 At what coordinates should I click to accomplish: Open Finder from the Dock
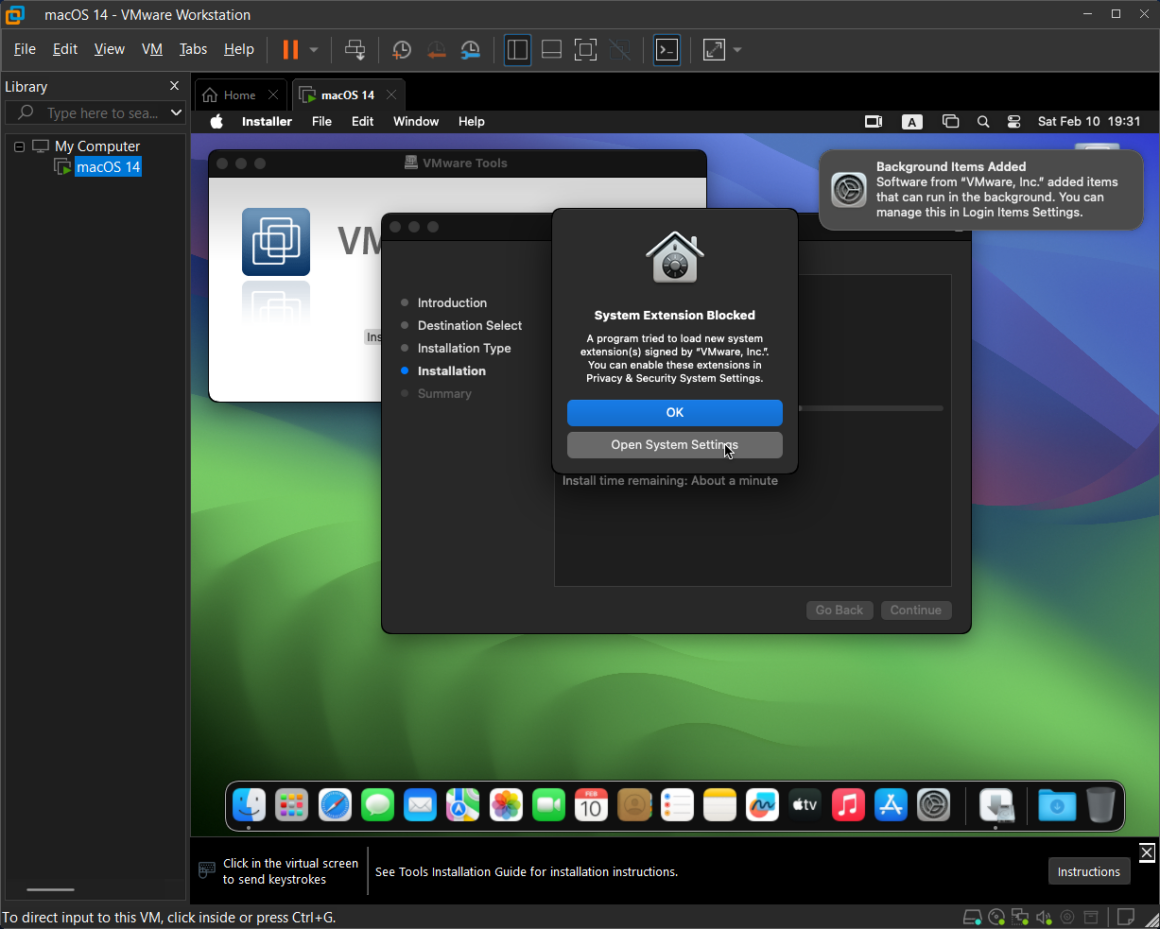(x=249, y=805)
